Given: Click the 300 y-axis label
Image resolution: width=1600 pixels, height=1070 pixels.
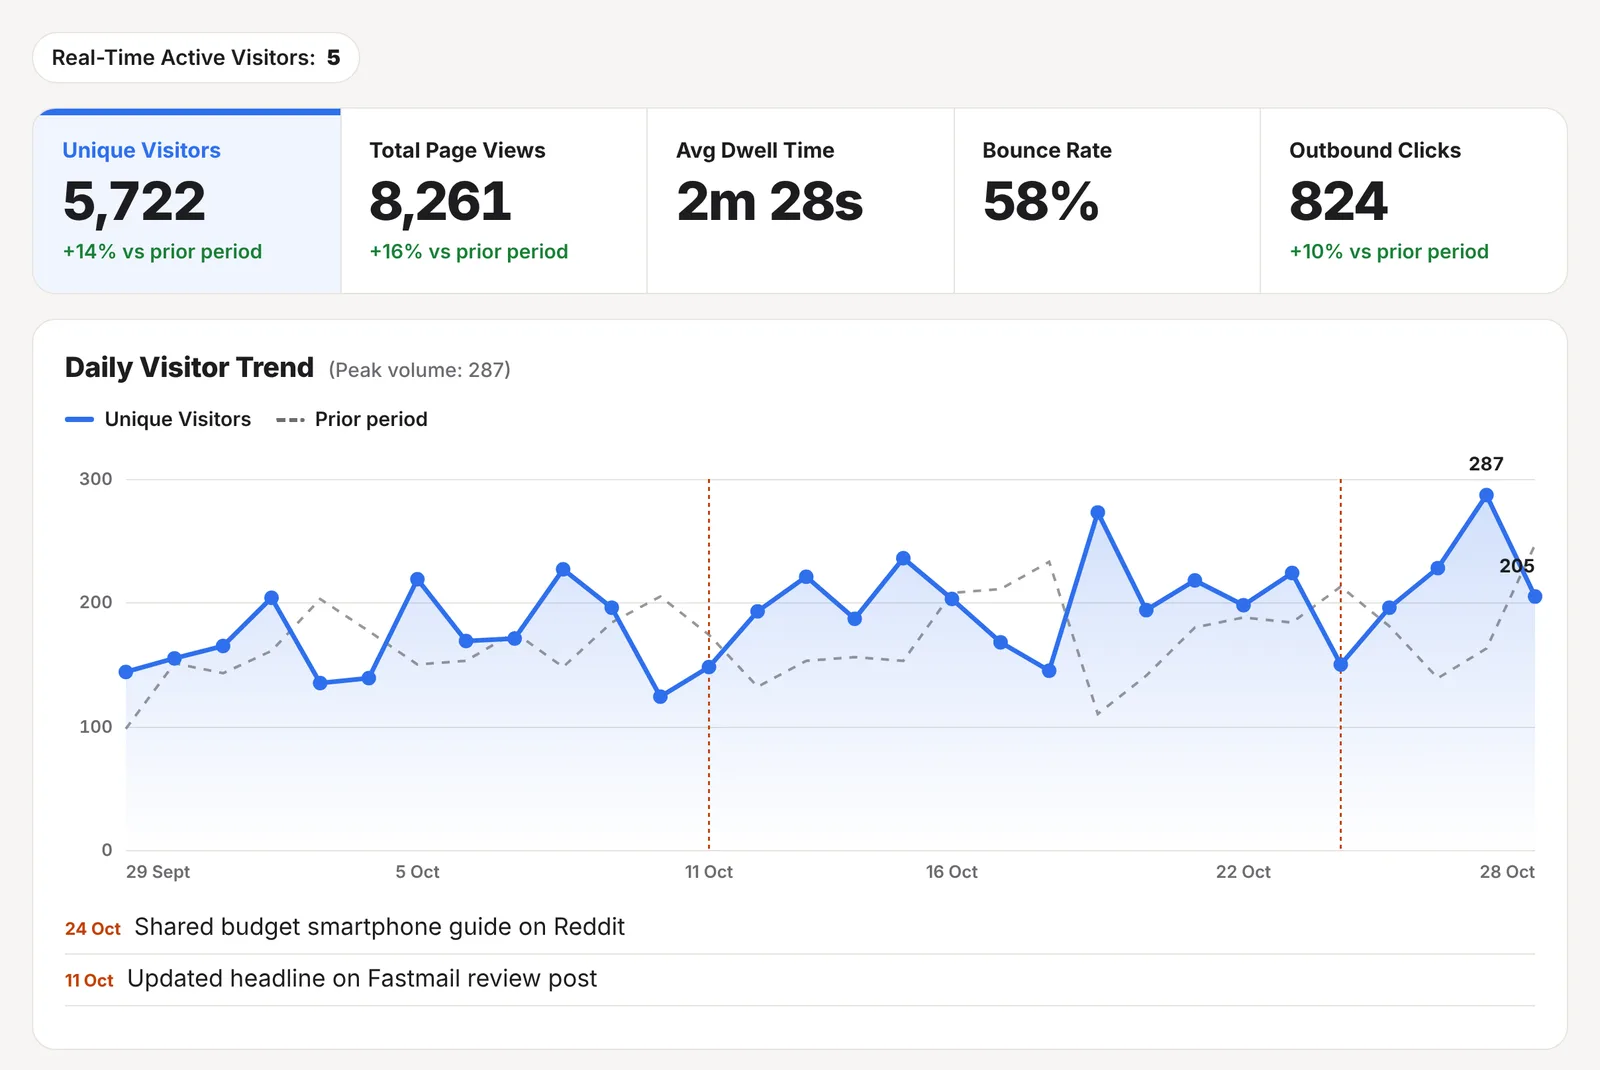Looking at the screenshot, I should [96, 479].
